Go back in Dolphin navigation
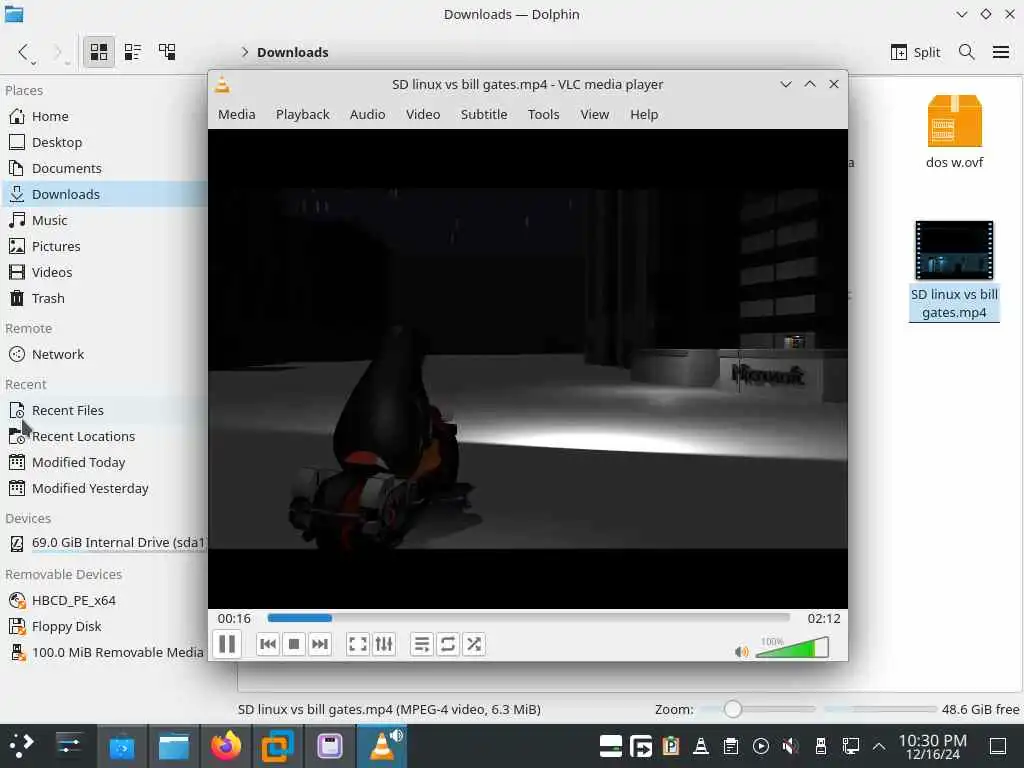The image size is (1024, 768). (24, 52)
